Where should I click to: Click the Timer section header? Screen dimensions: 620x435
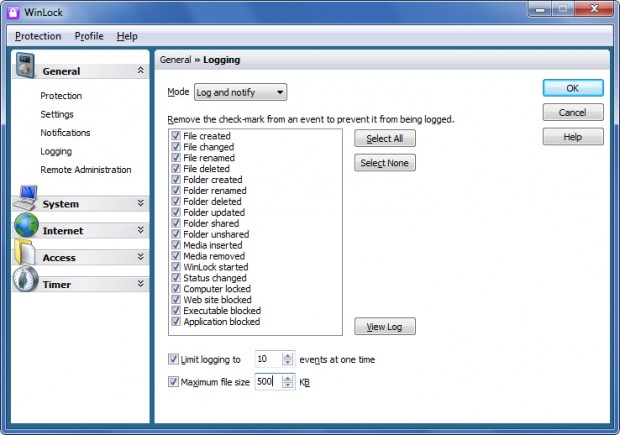pos(81,284)
